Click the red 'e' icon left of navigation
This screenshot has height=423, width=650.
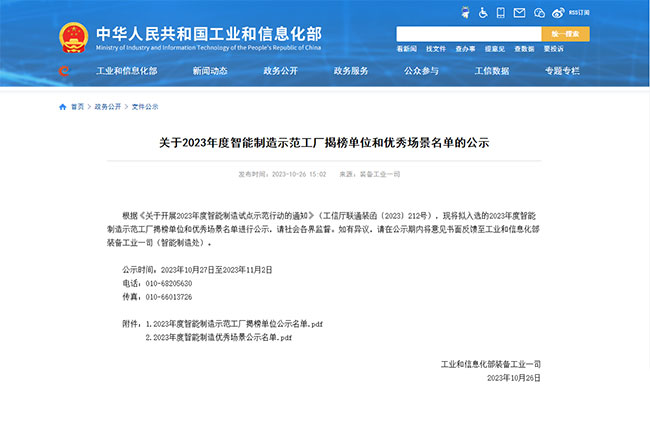tap(63, 71)
